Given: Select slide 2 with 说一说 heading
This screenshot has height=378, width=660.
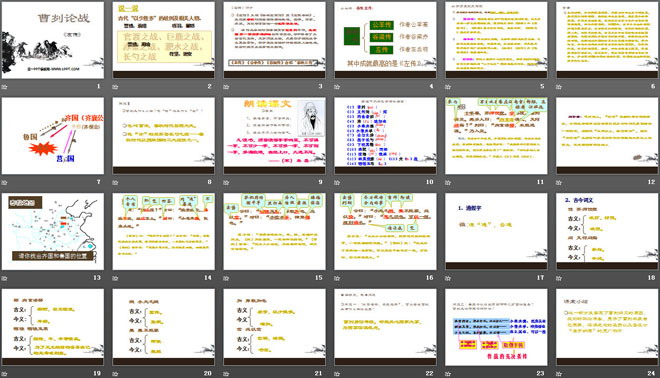Looking at the screenshot, I should coord(163,40).
